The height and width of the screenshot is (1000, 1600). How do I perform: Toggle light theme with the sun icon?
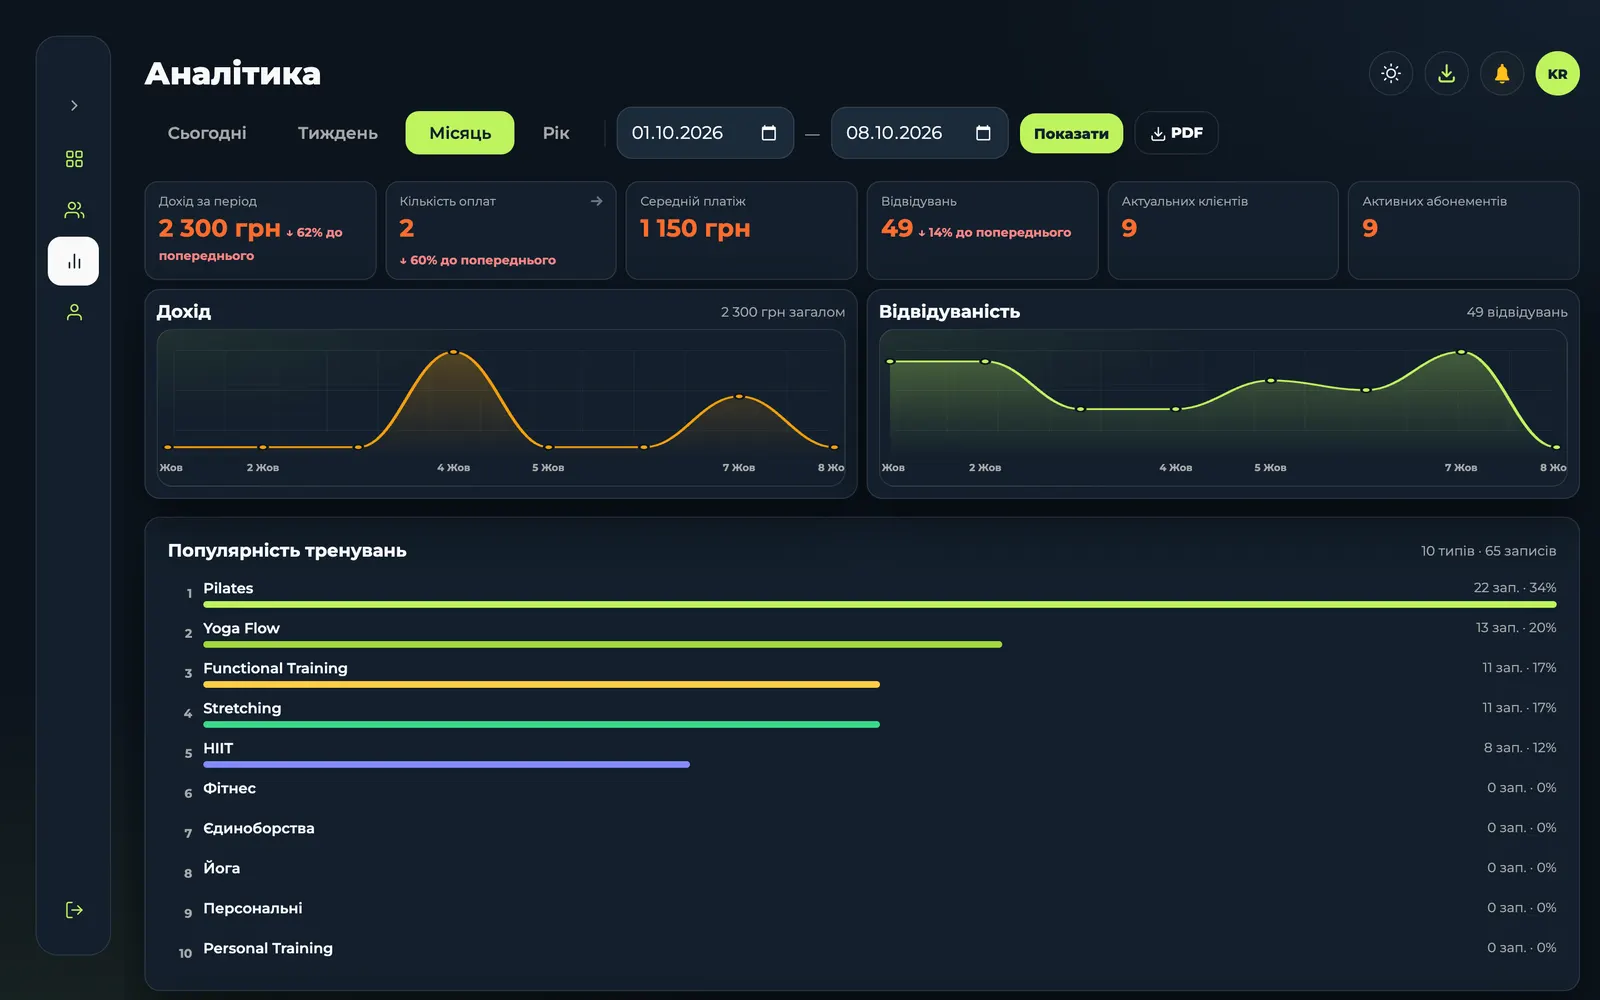[x=1391, y=73]
